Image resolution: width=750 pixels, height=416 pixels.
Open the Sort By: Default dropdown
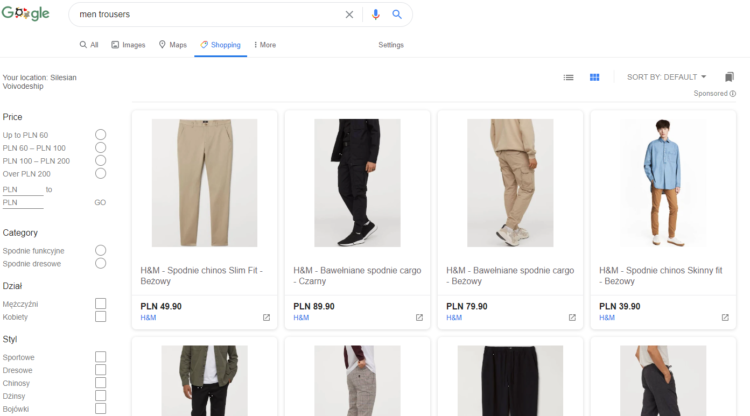click(666, 77)
